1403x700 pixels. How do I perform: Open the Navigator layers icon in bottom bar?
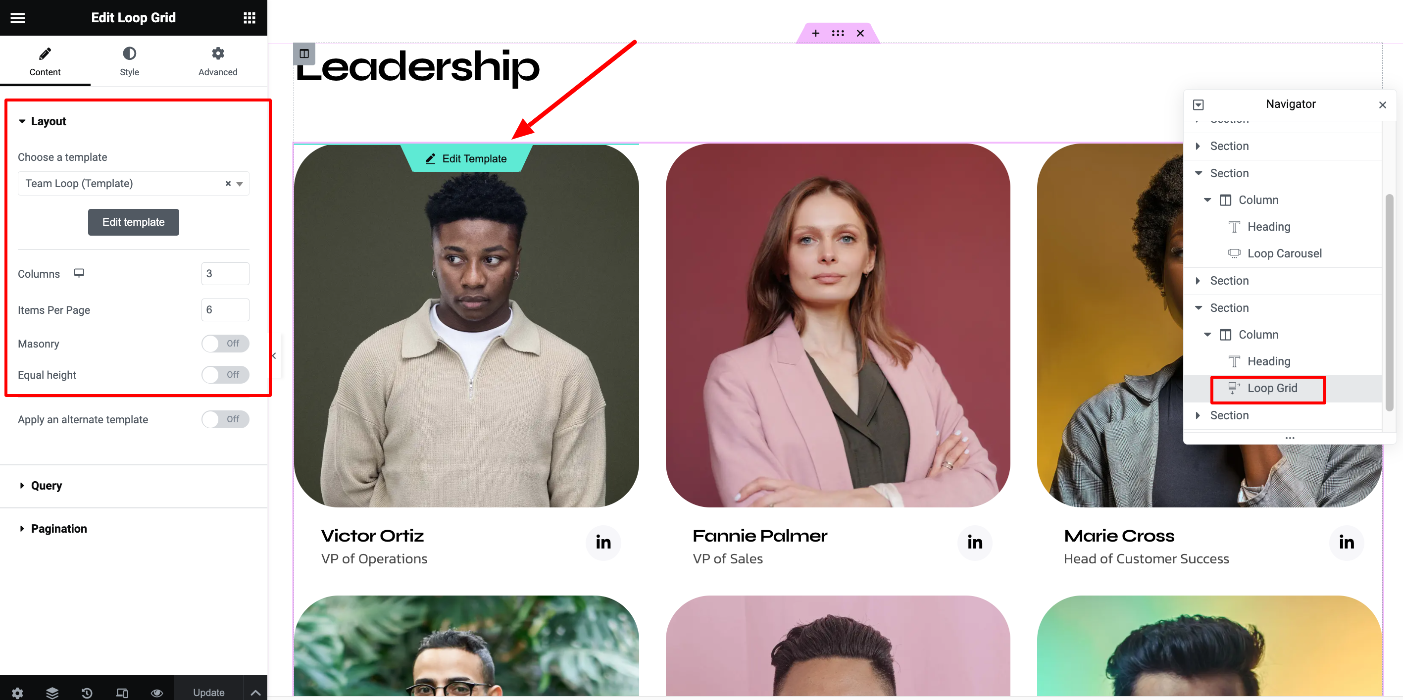52,692
